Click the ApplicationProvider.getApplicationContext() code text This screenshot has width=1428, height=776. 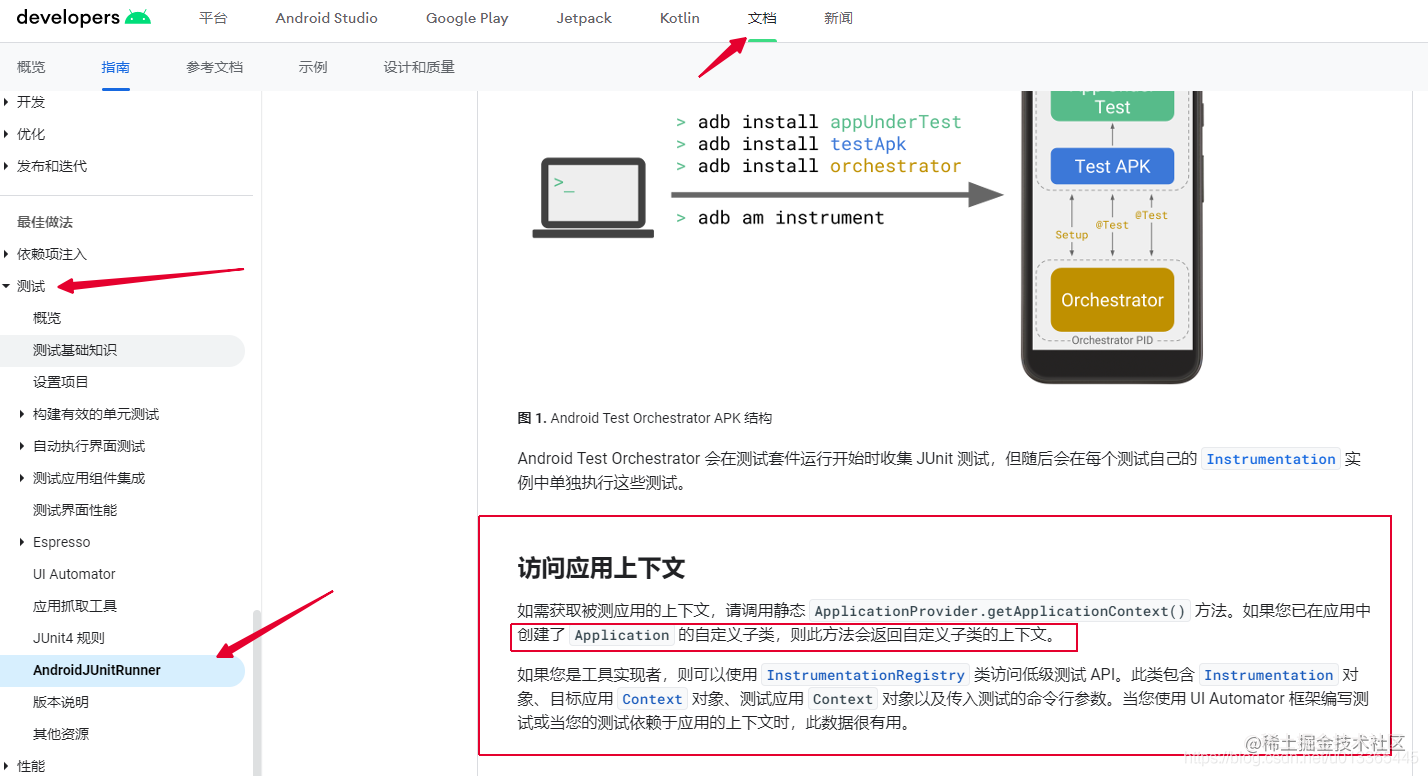tap(1000, 611)
